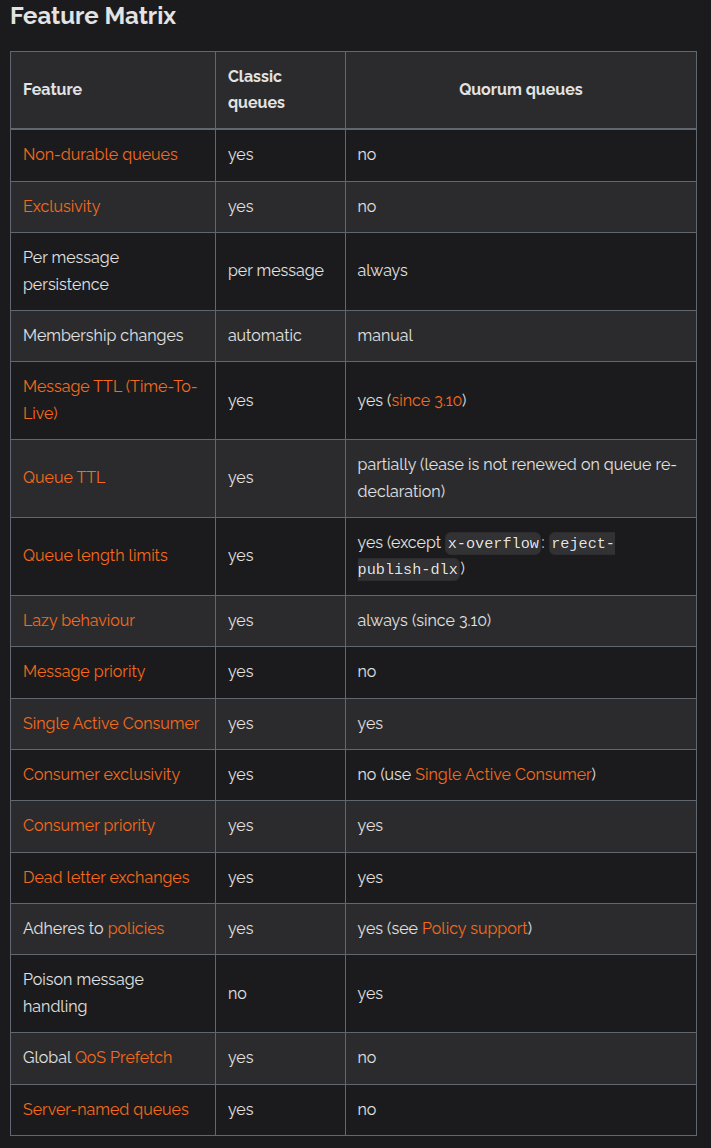Click the policies link
Screen dimensions: 711x1148
tap(136, 928)
